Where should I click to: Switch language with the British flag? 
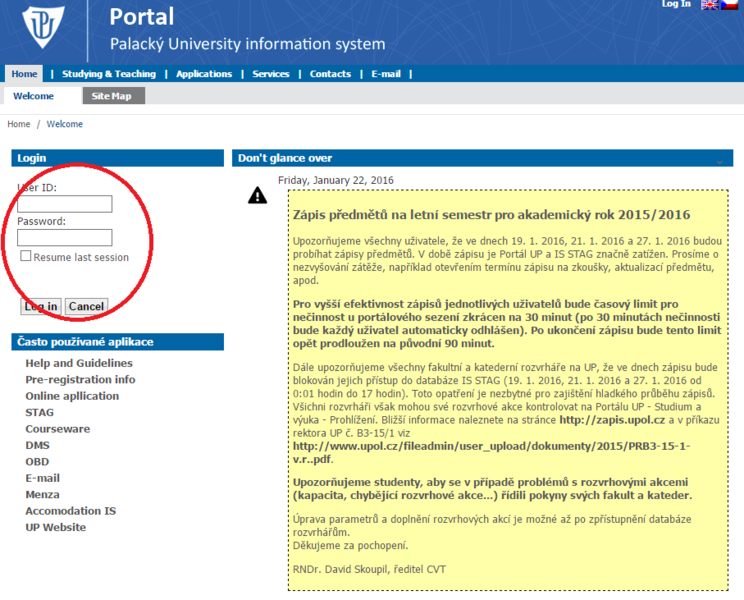point(710,5)
